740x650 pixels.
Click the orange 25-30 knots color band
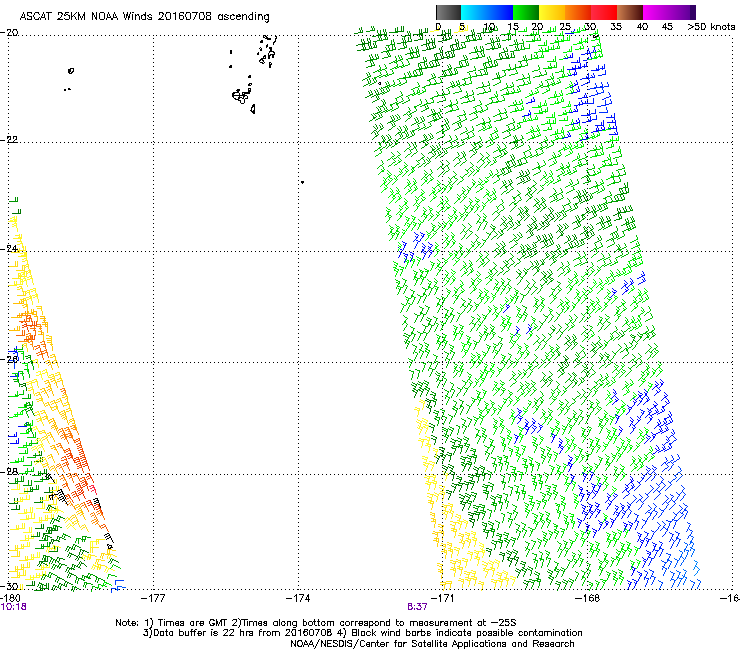click(x=578, y=12)
